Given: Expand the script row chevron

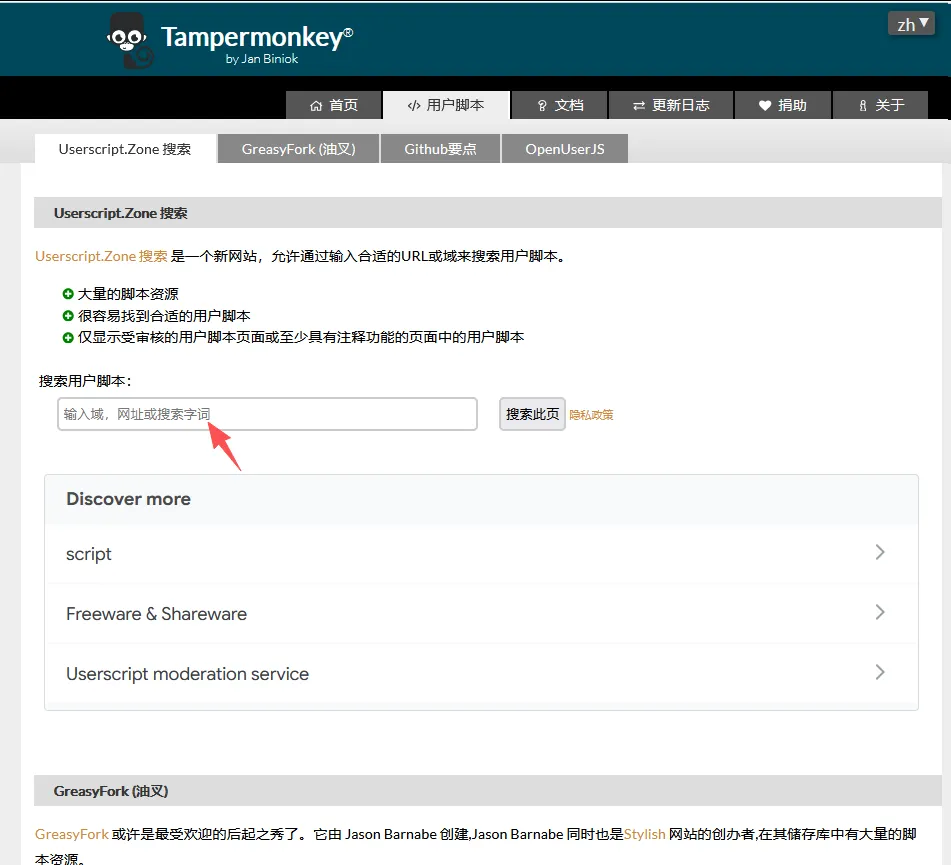Looking at the screenshot, I should pos(880,553).
